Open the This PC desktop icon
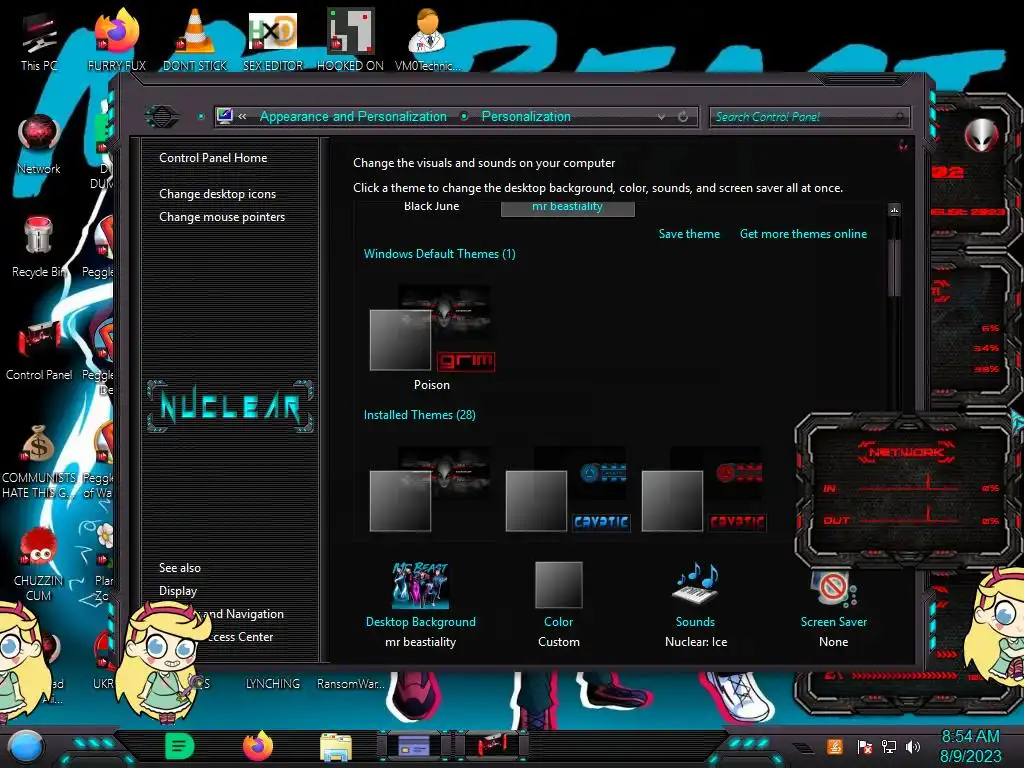Image resolution: width=1024 pixels, height=768 pixels. (39, 40)
